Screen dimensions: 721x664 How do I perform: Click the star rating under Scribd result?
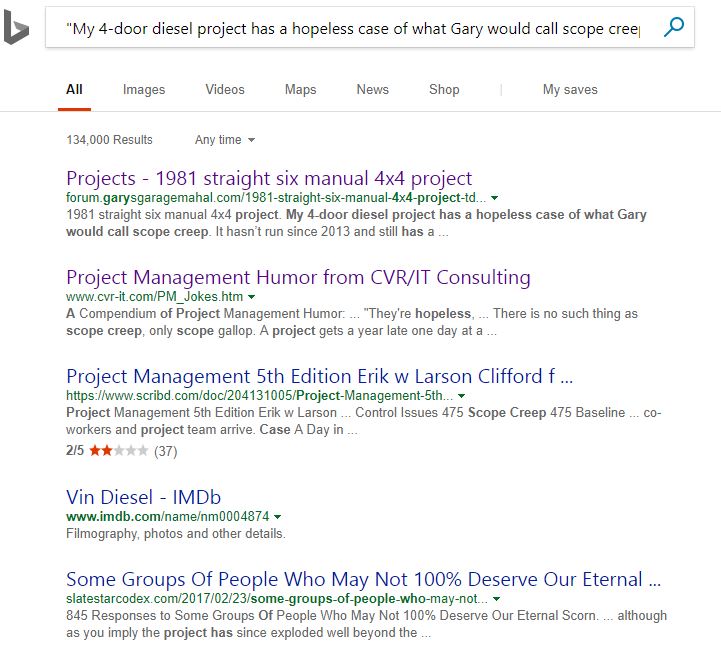118,451
